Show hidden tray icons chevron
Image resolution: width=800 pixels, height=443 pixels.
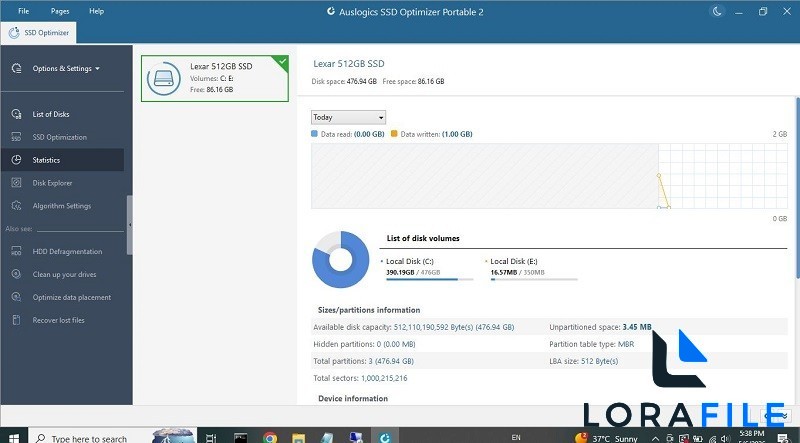(655, 438)
